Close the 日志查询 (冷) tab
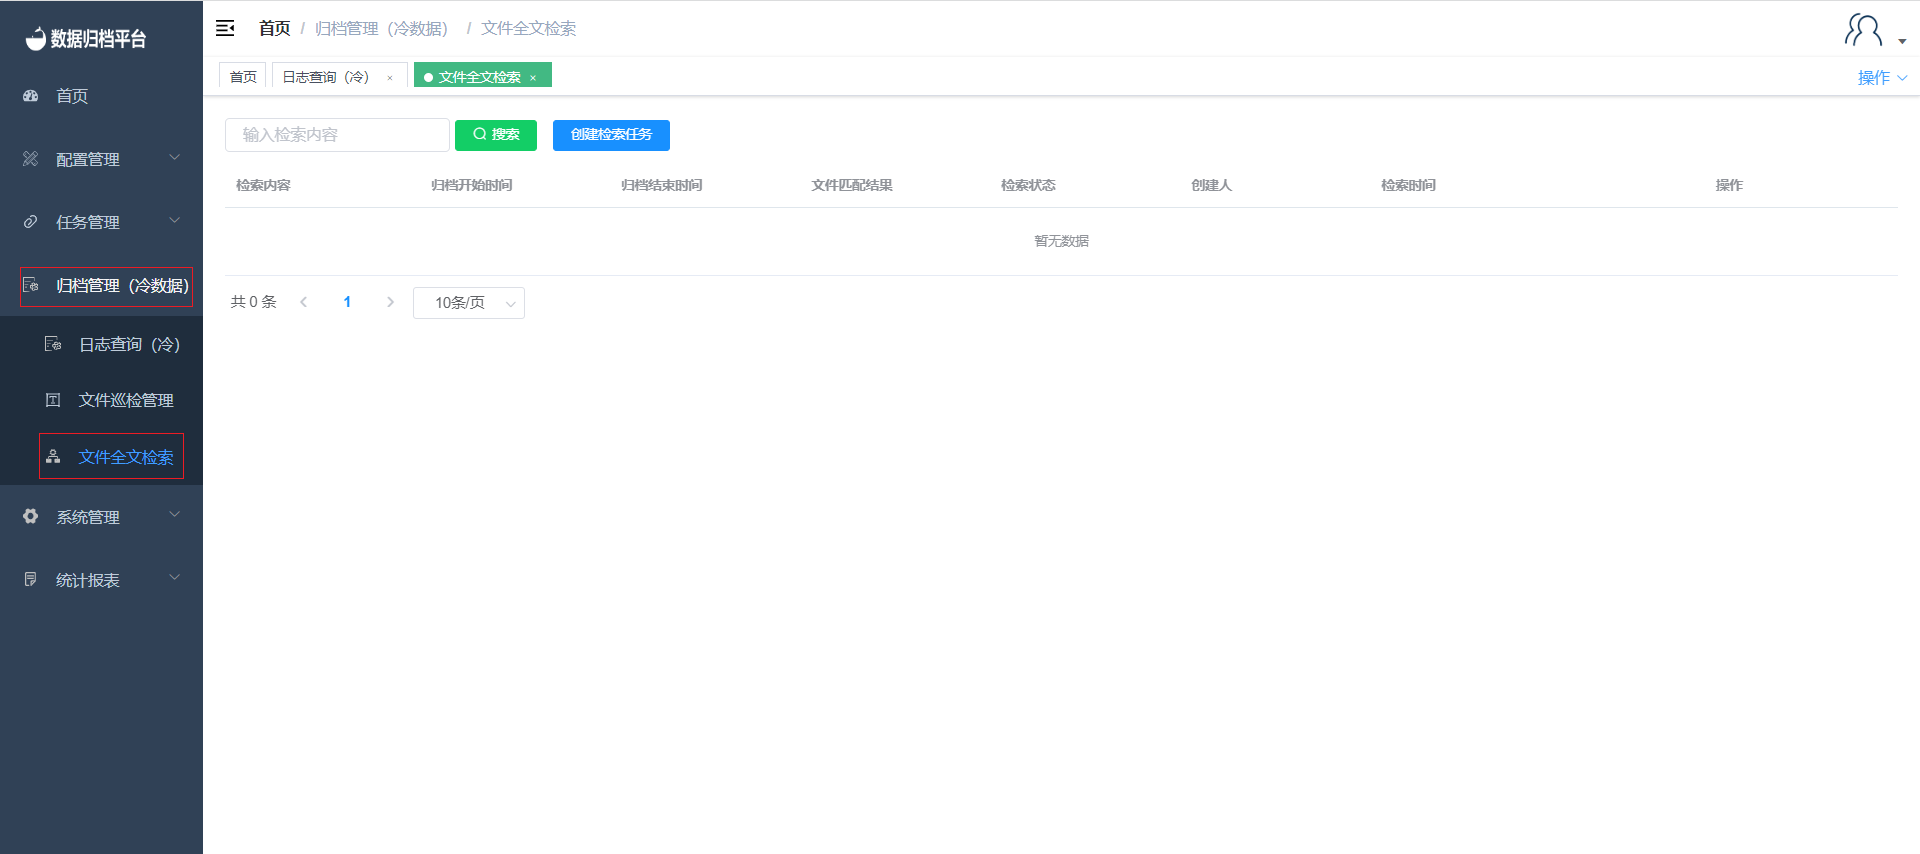The image size is (1920, 854). [390, 78]
